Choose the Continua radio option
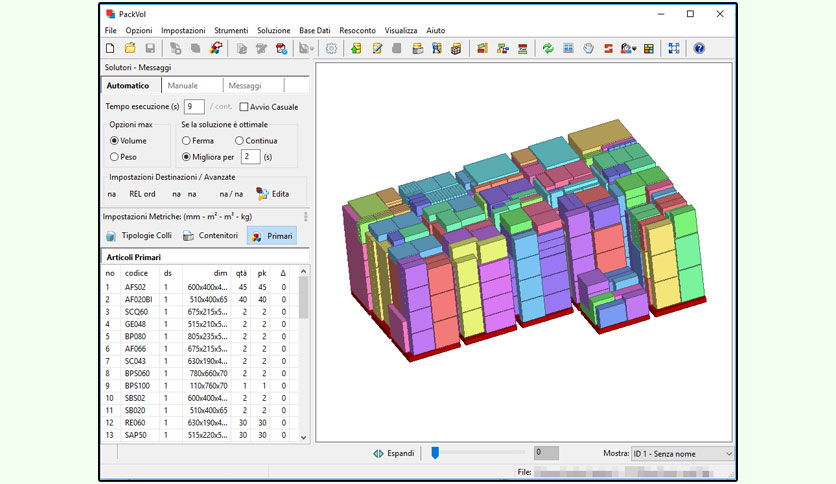The height and width of the screenshot is (484, 836). pyautogui.click(x=239, y=141)
